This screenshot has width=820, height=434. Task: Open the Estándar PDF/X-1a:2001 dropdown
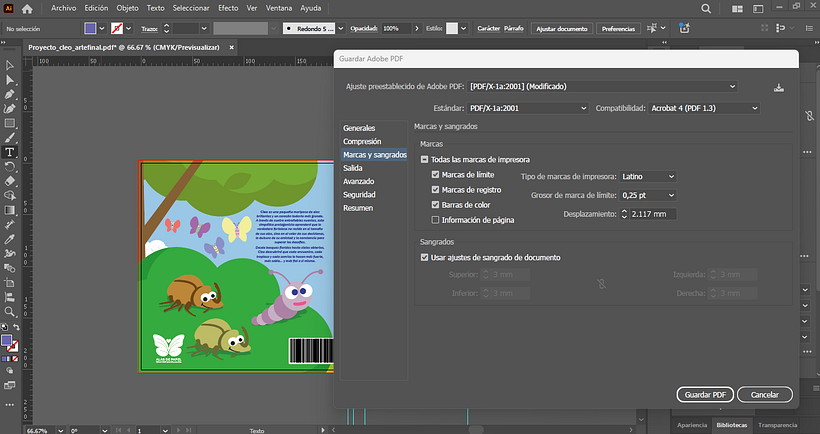(x=528, y=108)
